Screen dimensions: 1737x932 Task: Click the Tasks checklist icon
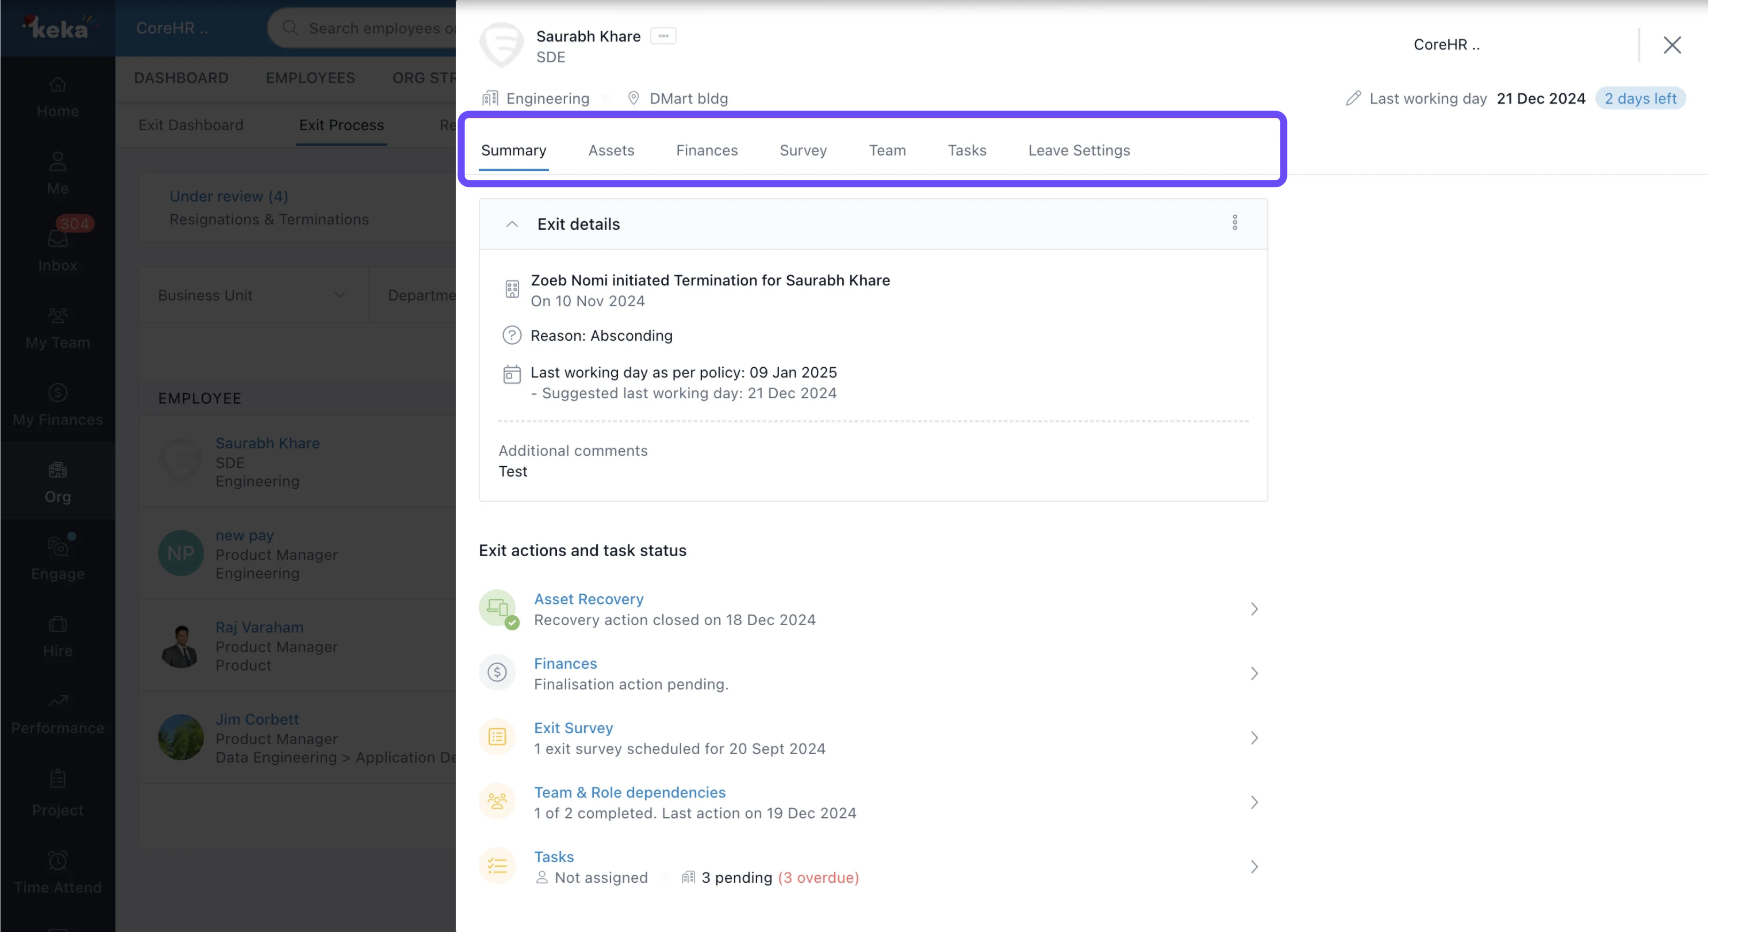coord(498,866)
